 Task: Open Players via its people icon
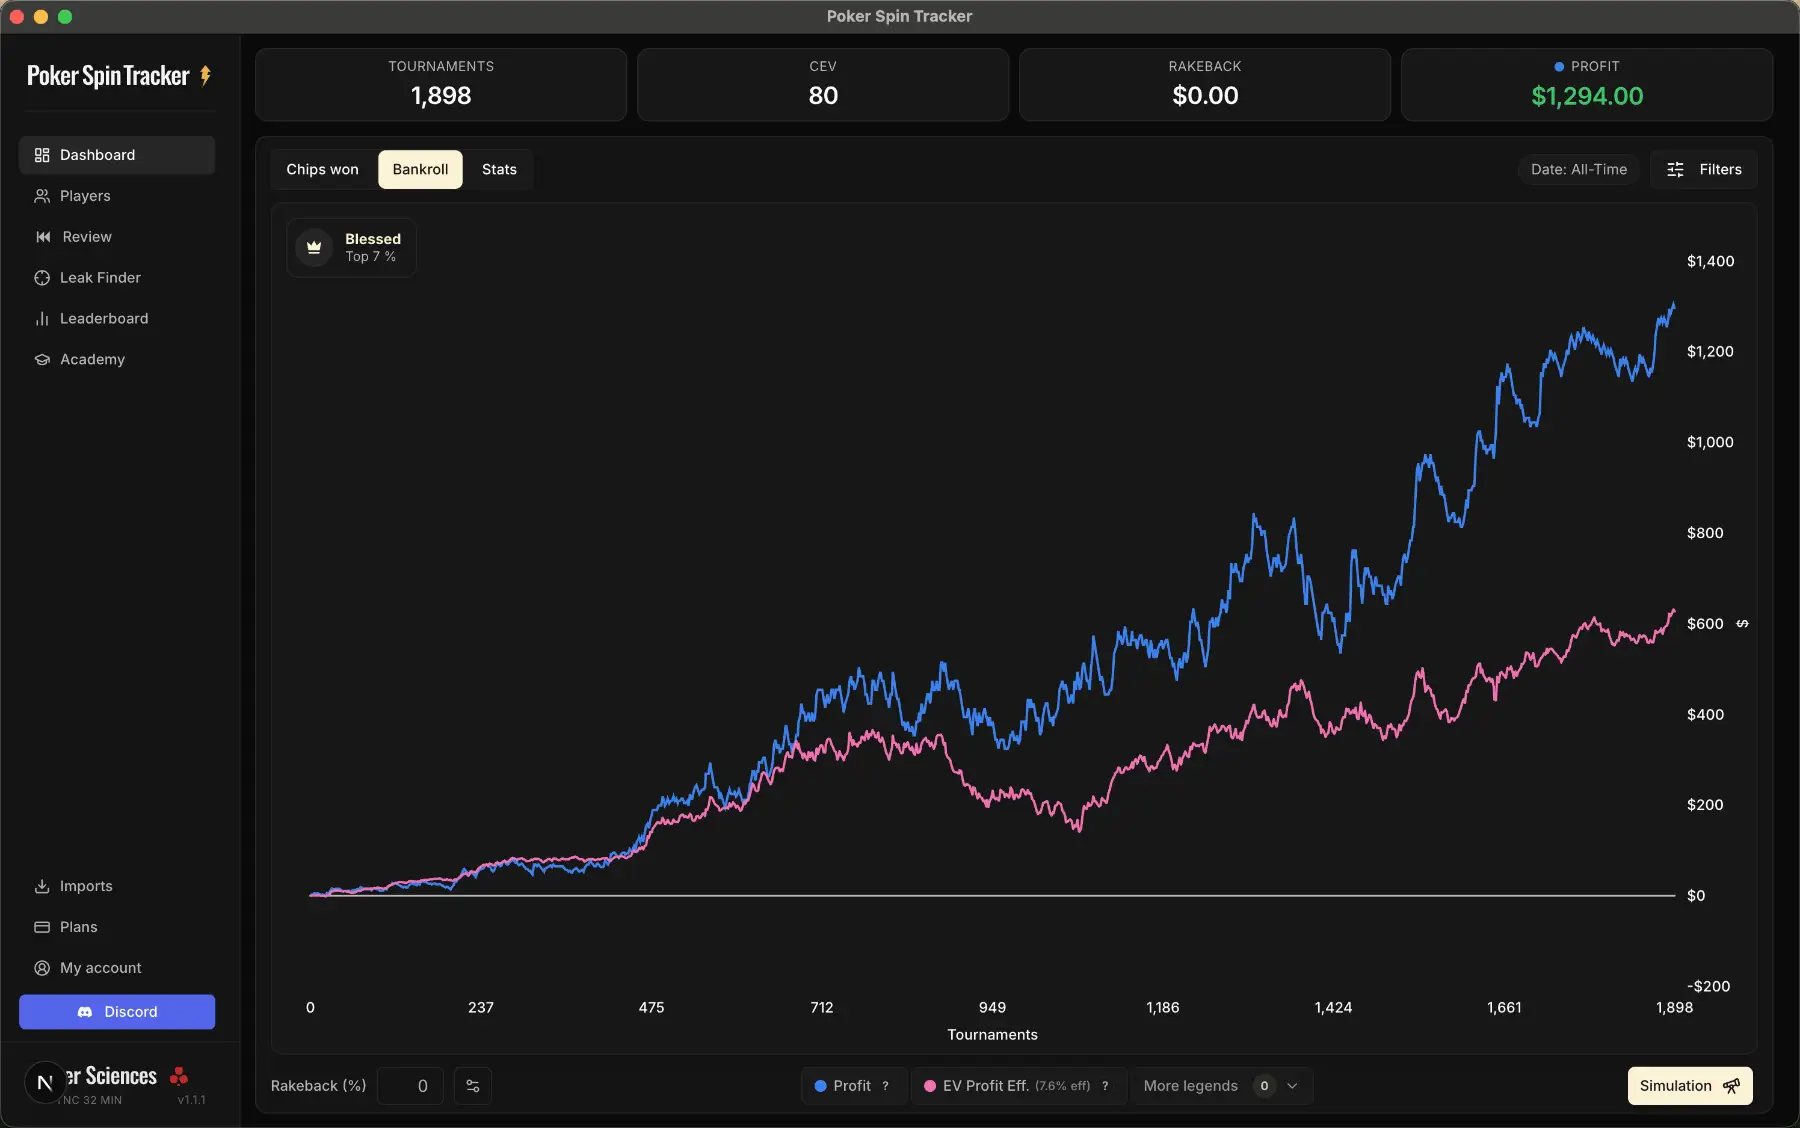click(42, 196)
